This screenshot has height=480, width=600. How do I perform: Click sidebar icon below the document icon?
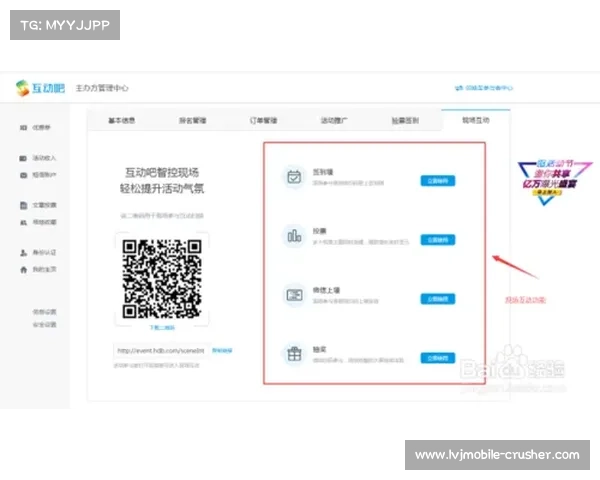[23, 222]
